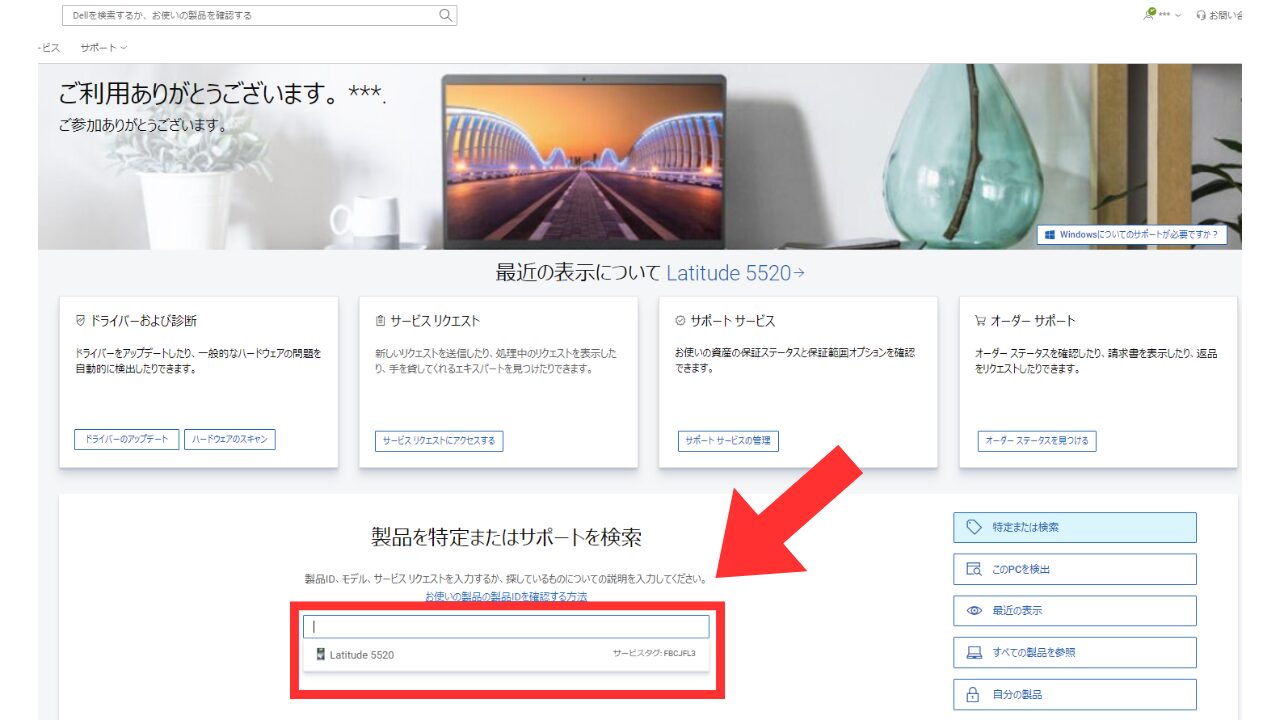This screenshot has width=1280, height=720.
Task: Click the magnifier icon in Dell search bar
Action: pos(445,15)
